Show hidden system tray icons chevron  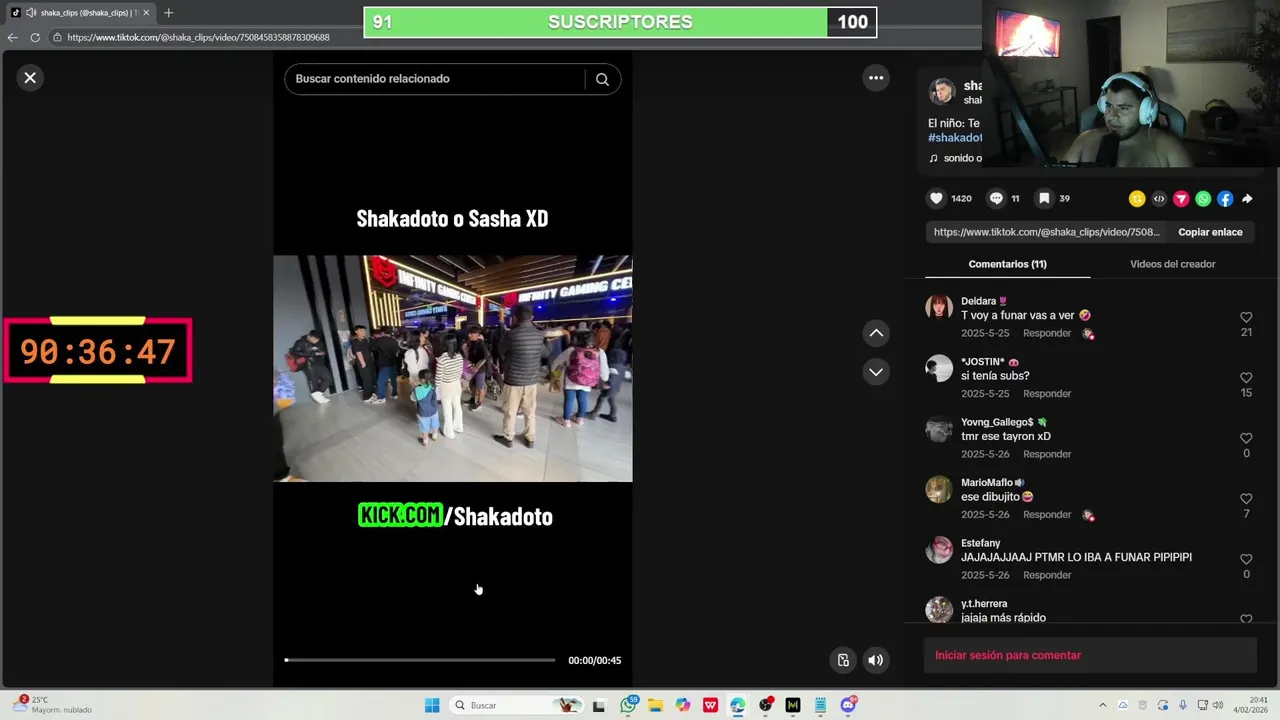[x=1103, y=705]
